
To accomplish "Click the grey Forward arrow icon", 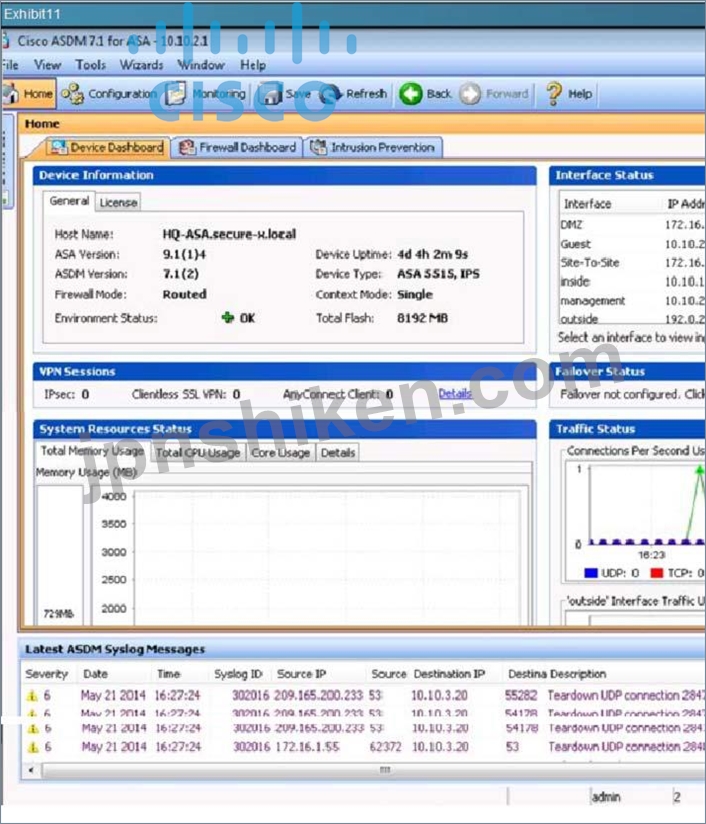I will point(470,94).
